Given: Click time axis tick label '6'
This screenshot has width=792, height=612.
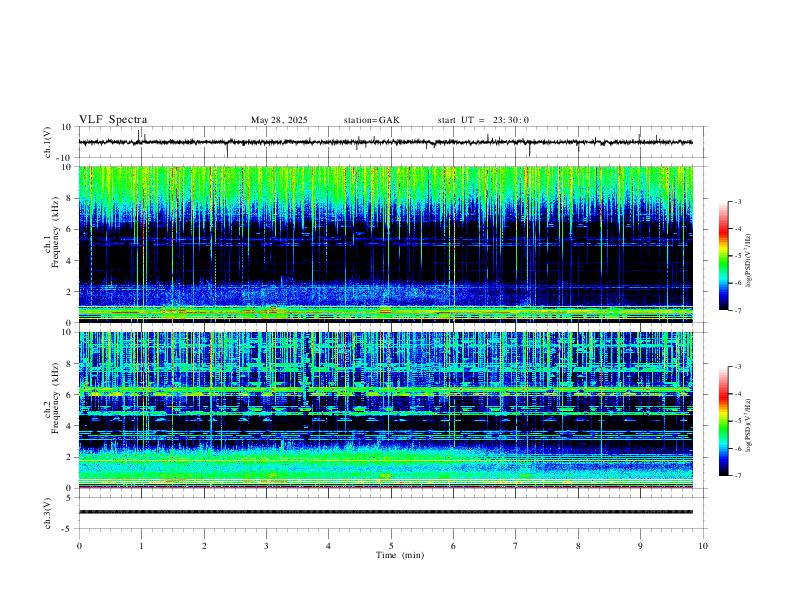Looking at the screenshot, I should pos(453,546).
